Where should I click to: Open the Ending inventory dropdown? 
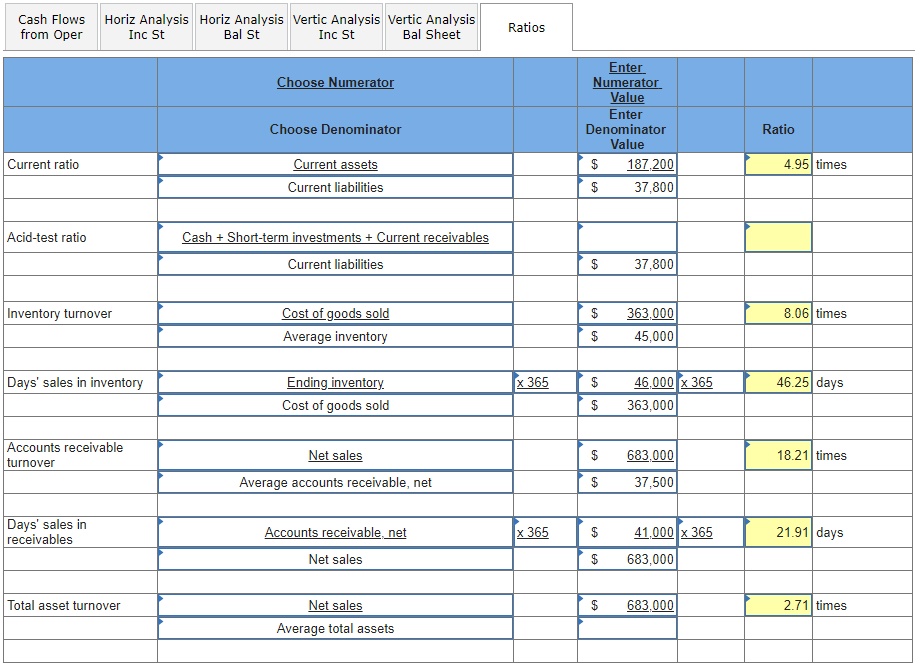336,382
